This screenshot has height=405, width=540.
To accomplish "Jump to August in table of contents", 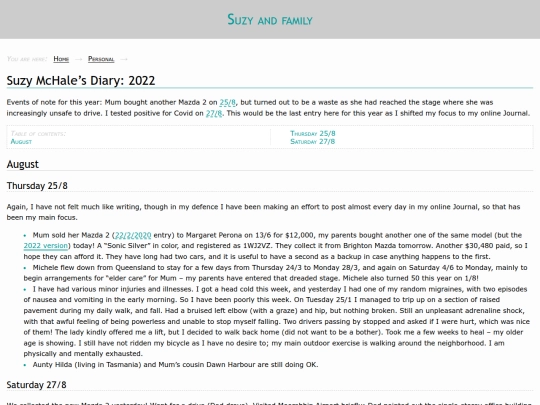I will (21, 142).
